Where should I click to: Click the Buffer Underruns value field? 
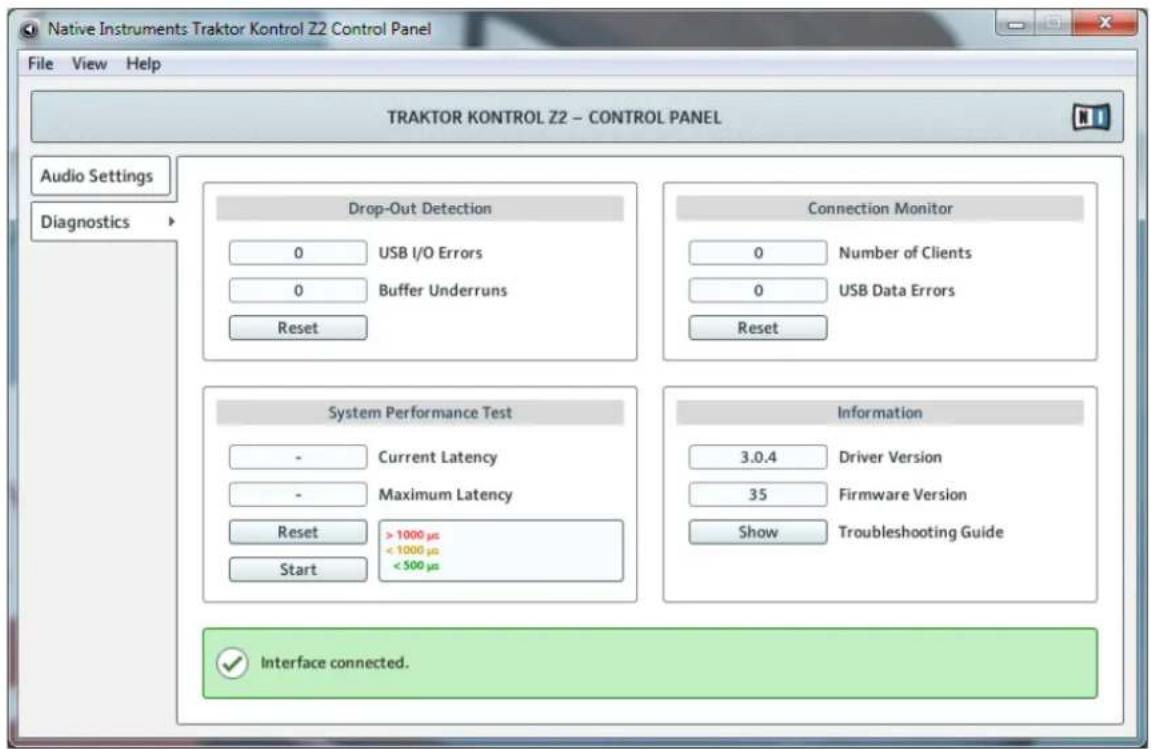pos(298,290)
